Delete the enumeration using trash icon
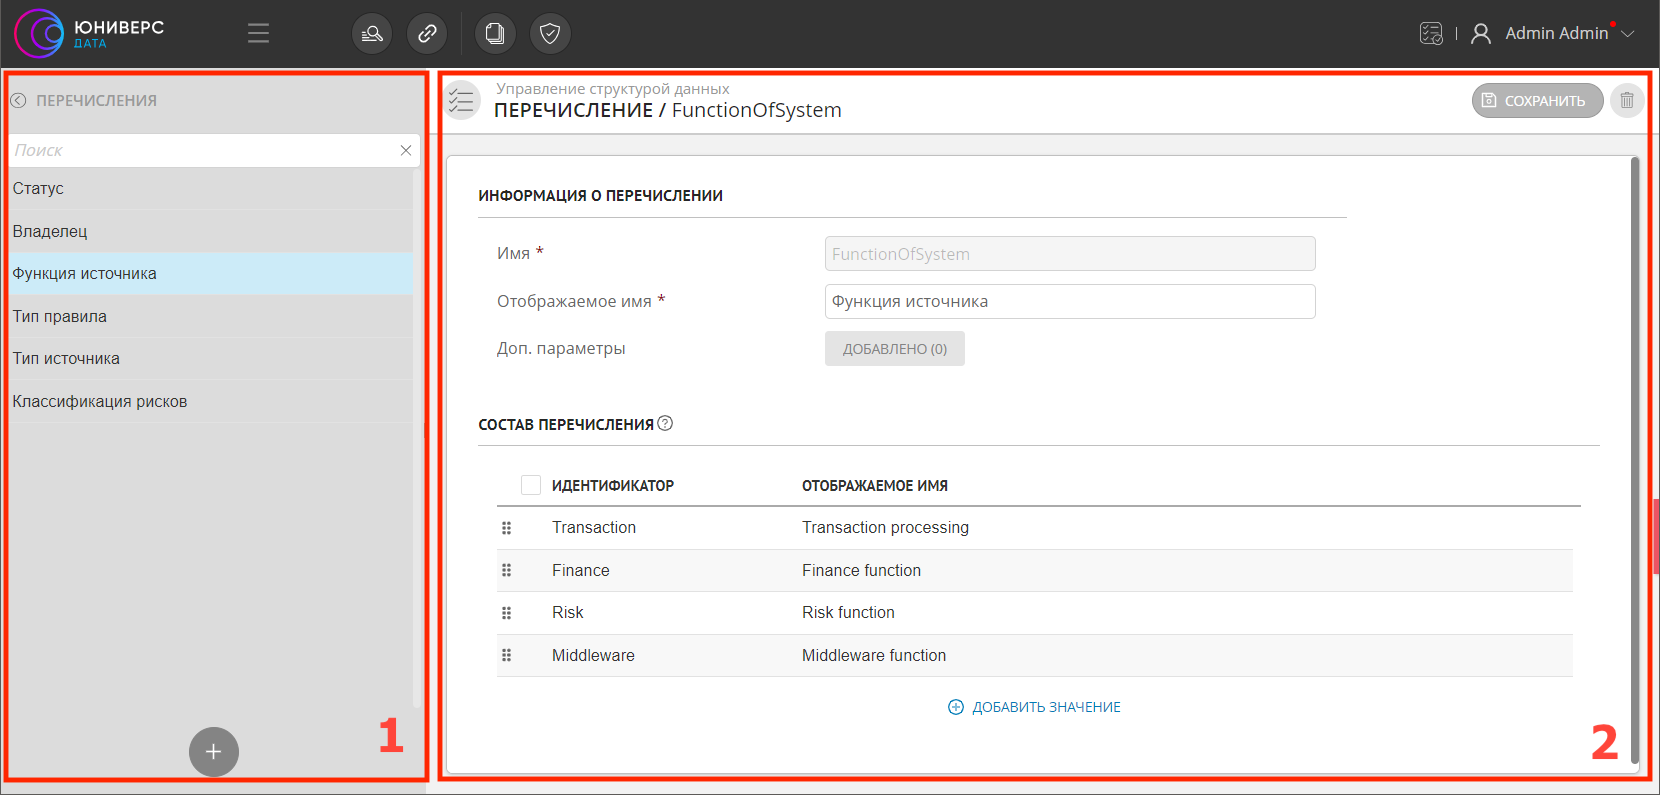This screenshot has height=795, width=1660. (x=1627, y=101)
